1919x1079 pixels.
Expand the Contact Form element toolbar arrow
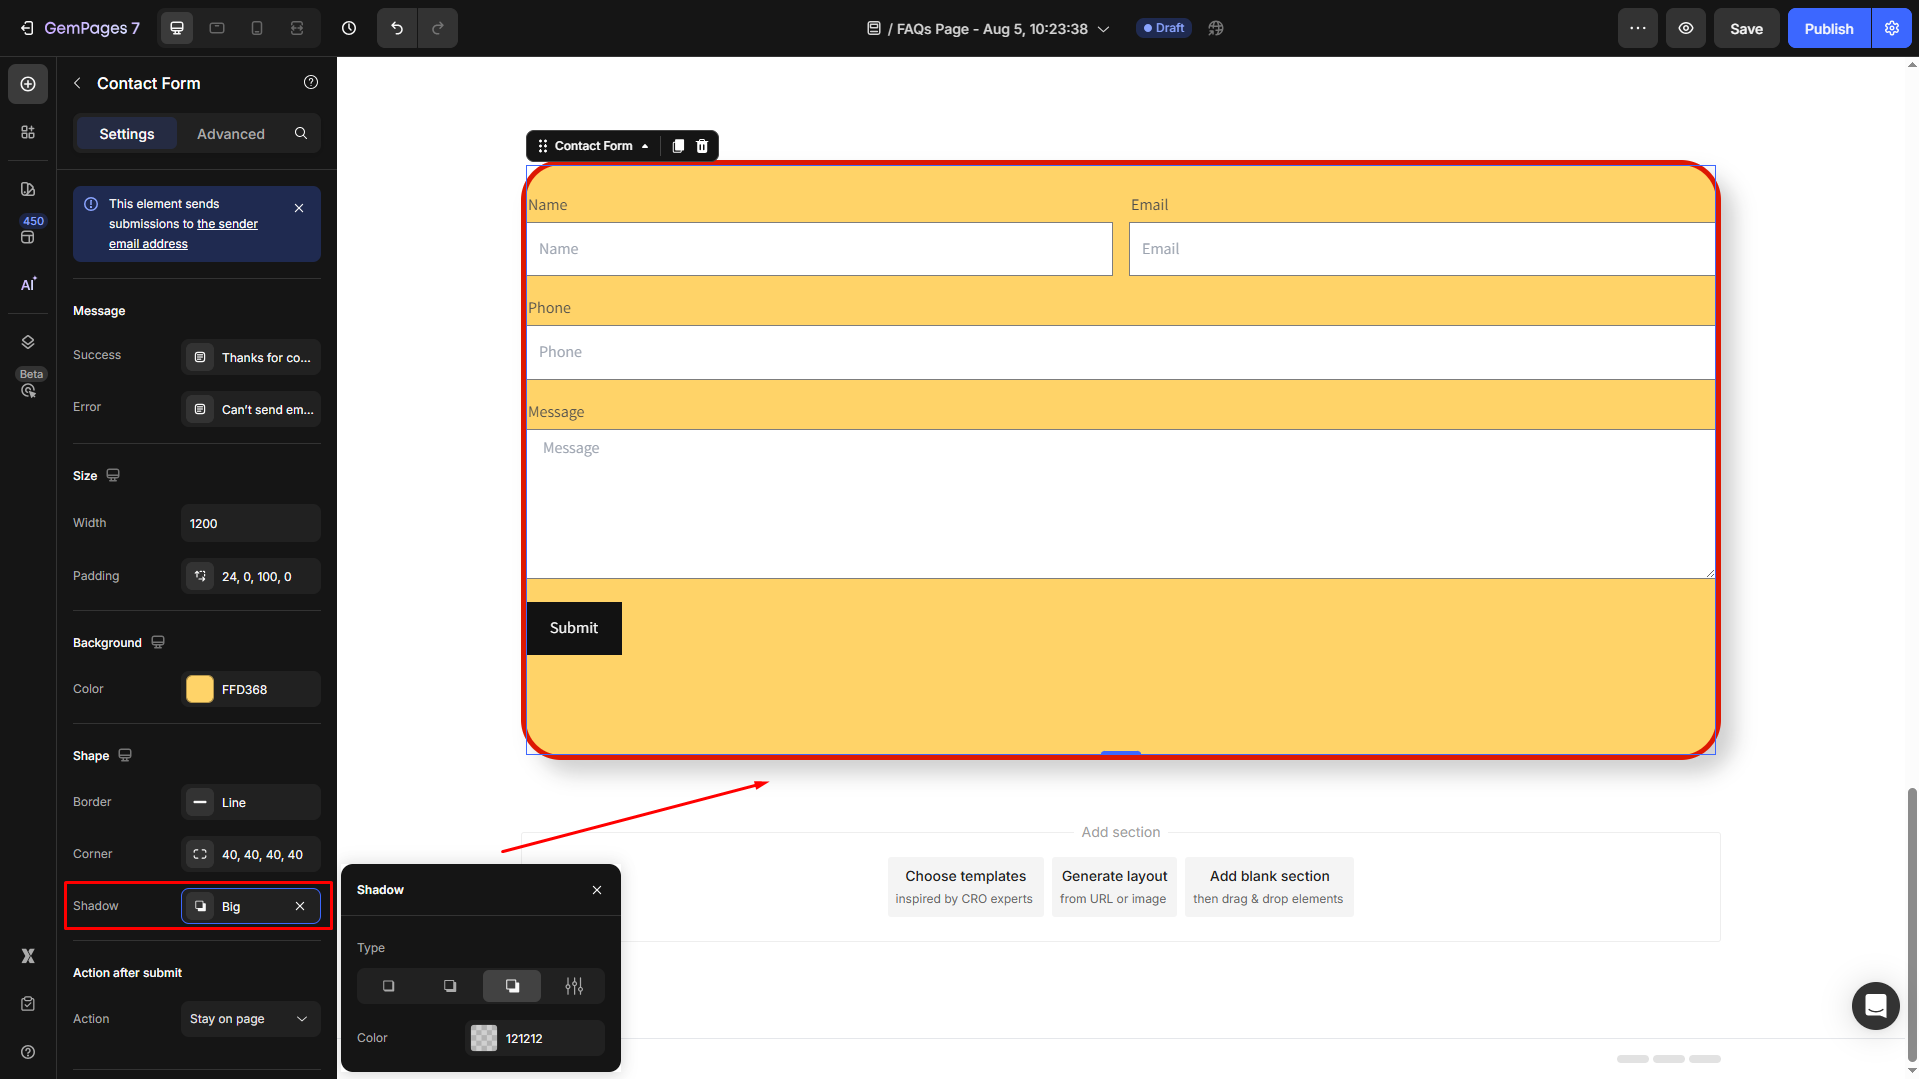(645, 146)
